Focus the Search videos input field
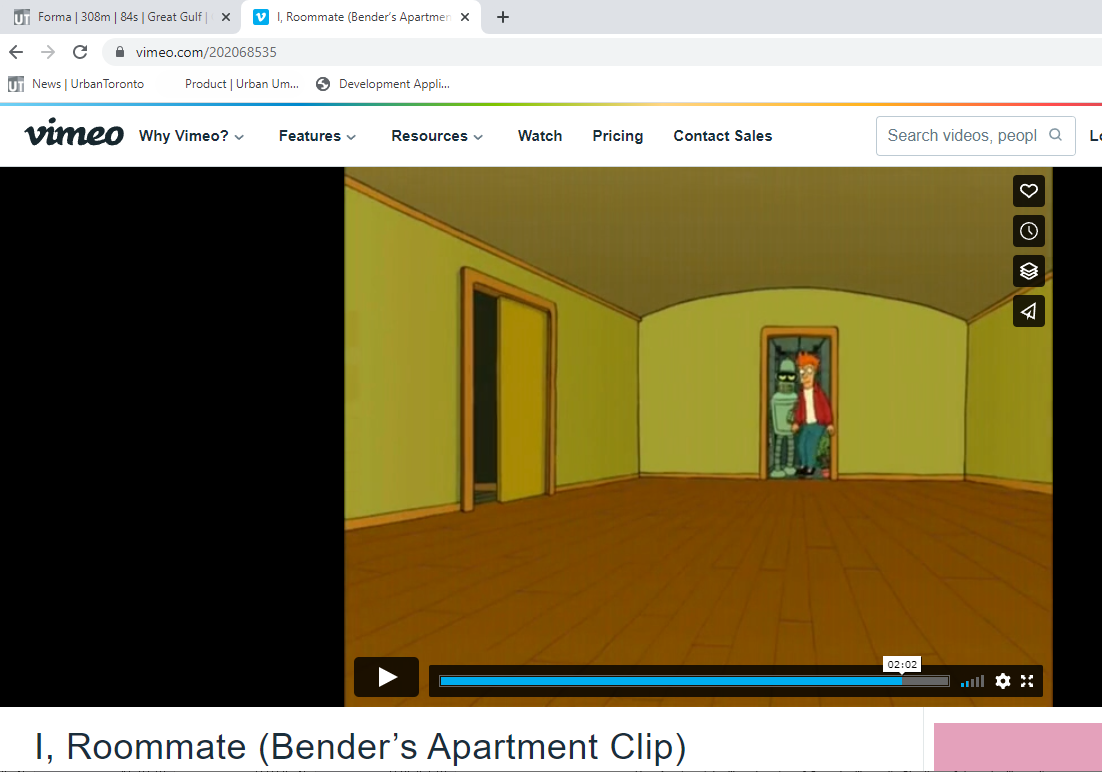Viewport: 1102px width, 772px height. [975, 136]
